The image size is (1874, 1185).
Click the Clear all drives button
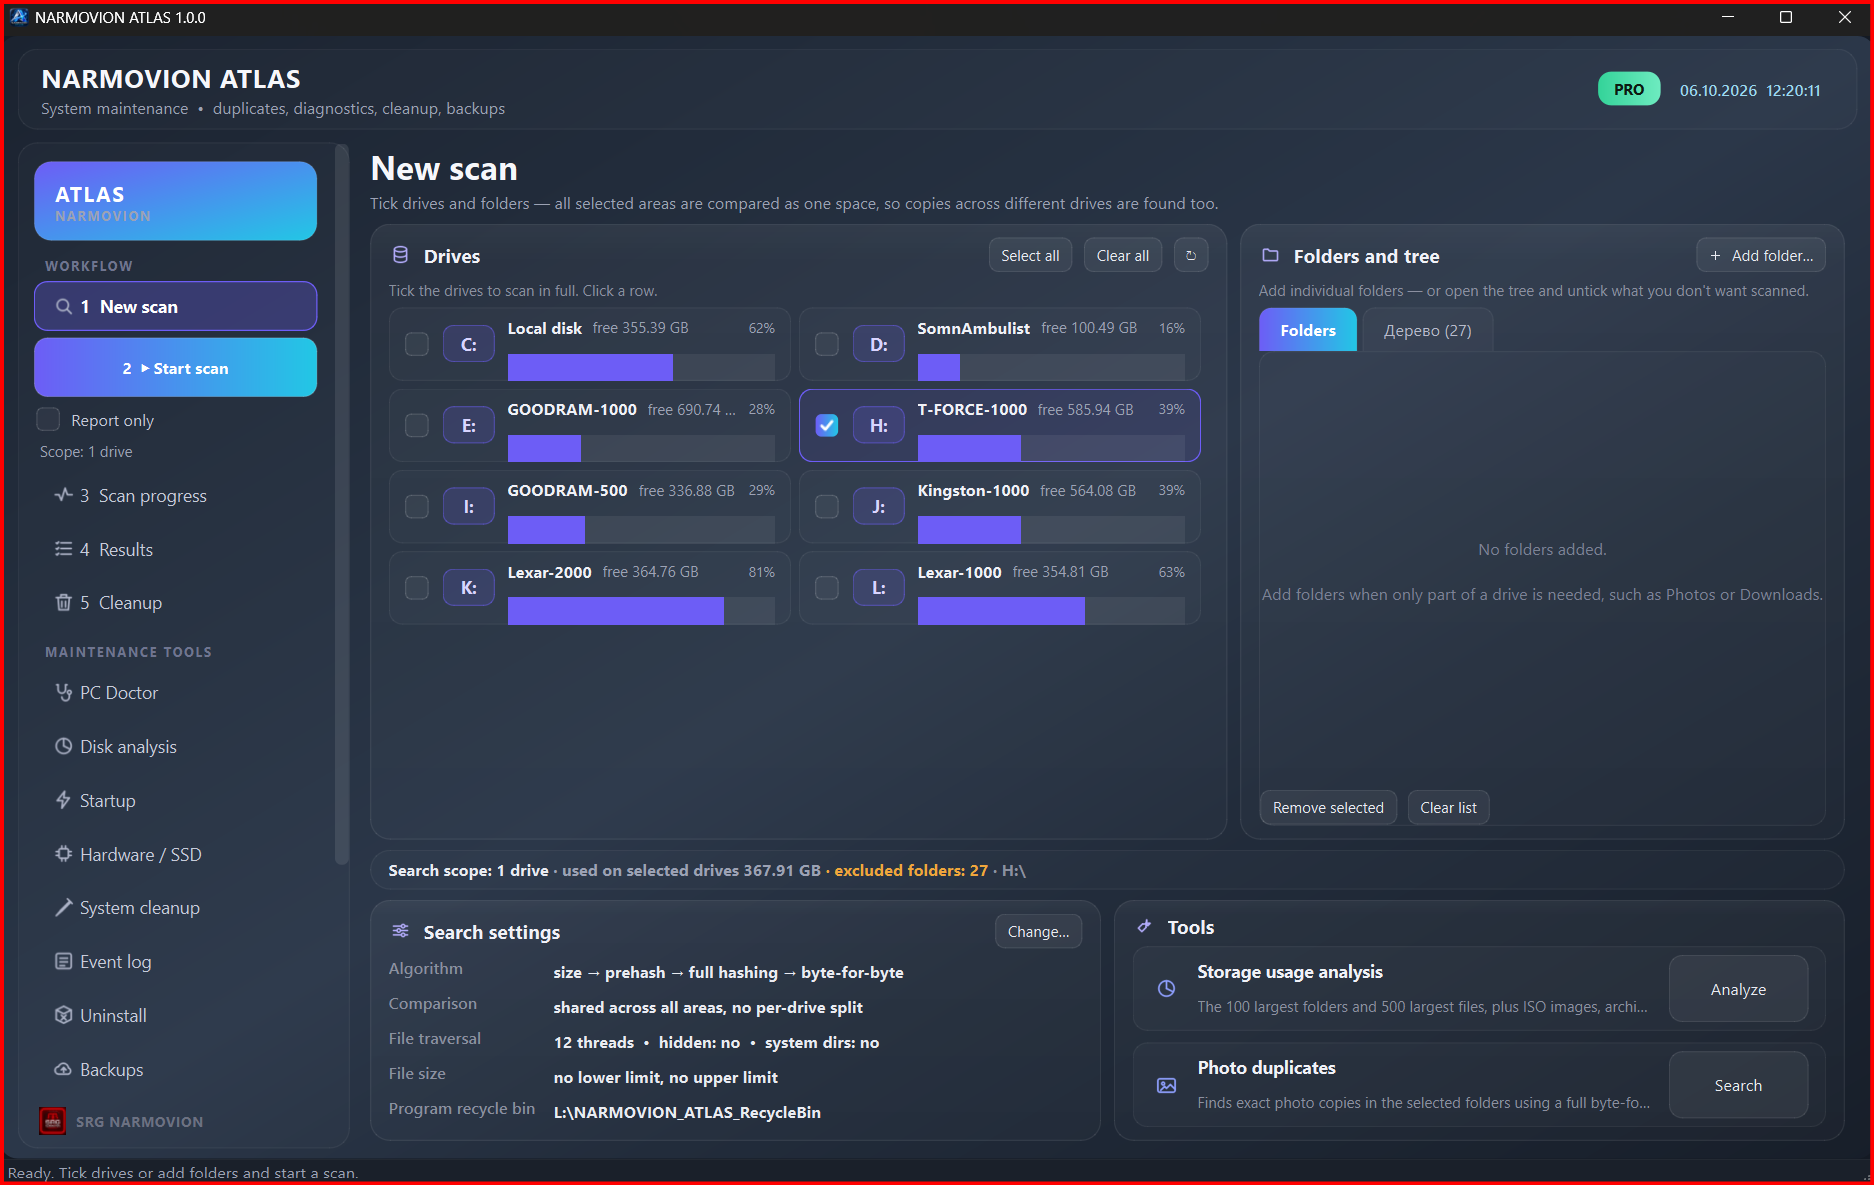click(x=1123, y=256)
